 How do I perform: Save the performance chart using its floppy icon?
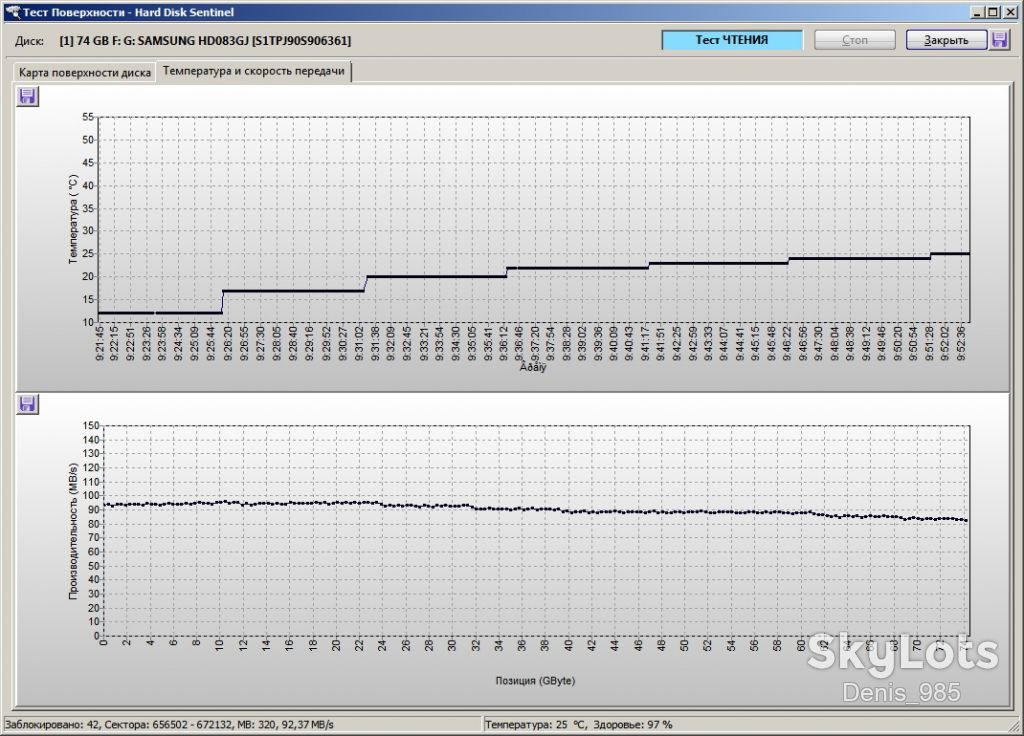pos(27,404)
